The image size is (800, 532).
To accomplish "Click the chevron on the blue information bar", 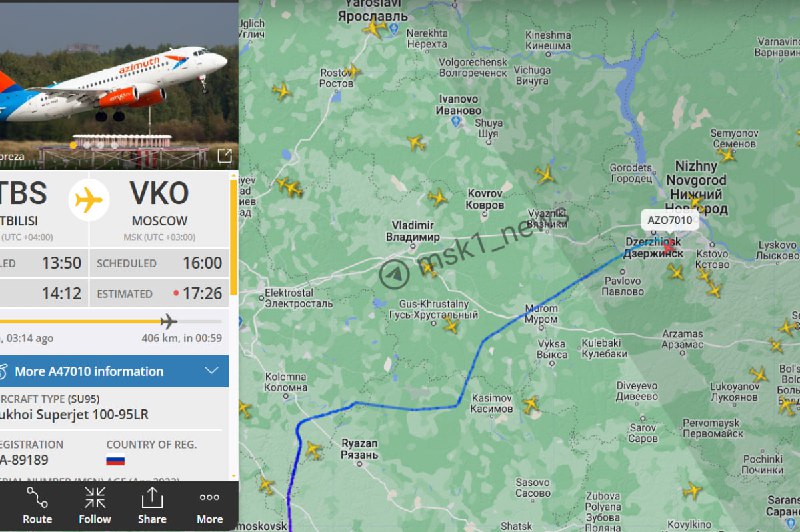I will coord(212,371).
